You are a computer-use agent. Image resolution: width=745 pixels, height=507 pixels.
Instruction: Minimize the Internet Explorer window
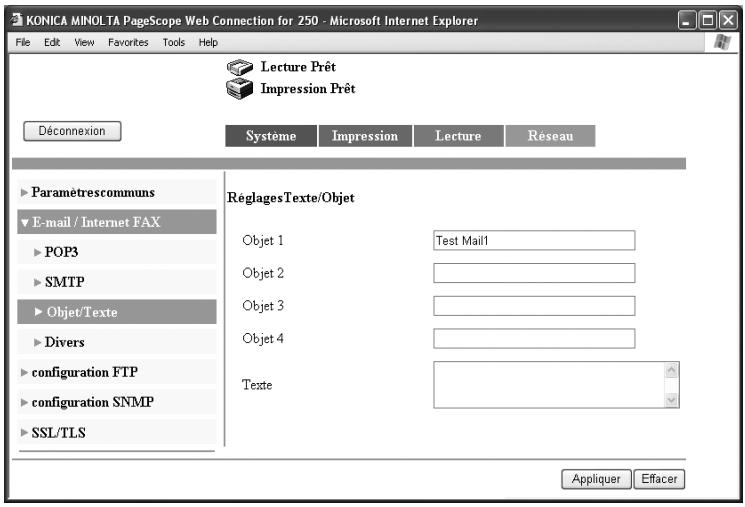[x=687, y=20]
